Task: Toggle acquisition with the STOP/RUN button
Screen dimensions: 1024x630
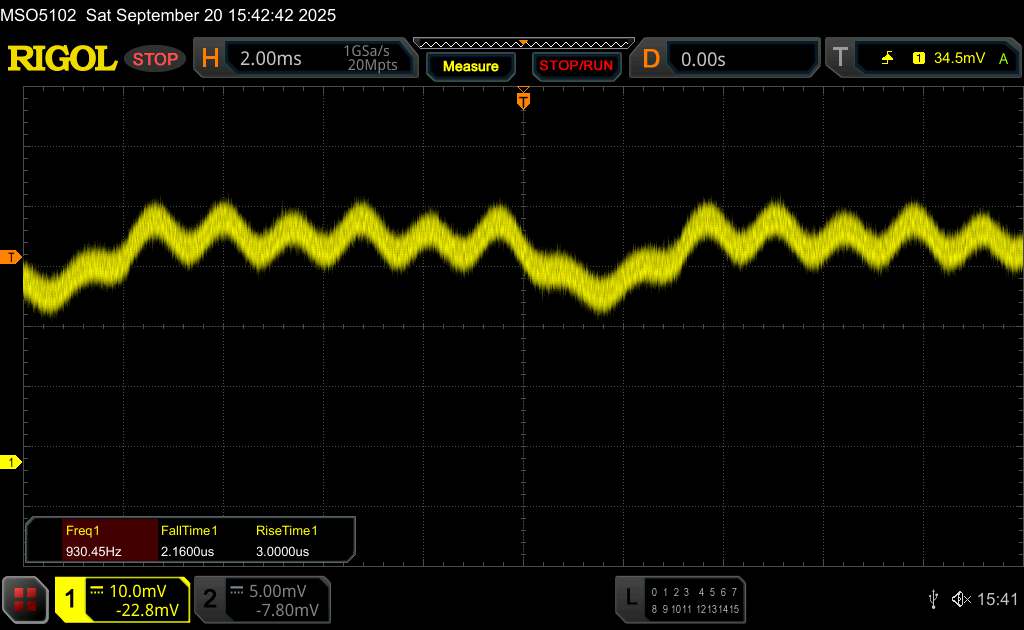Action: click(x=574, y=66)
